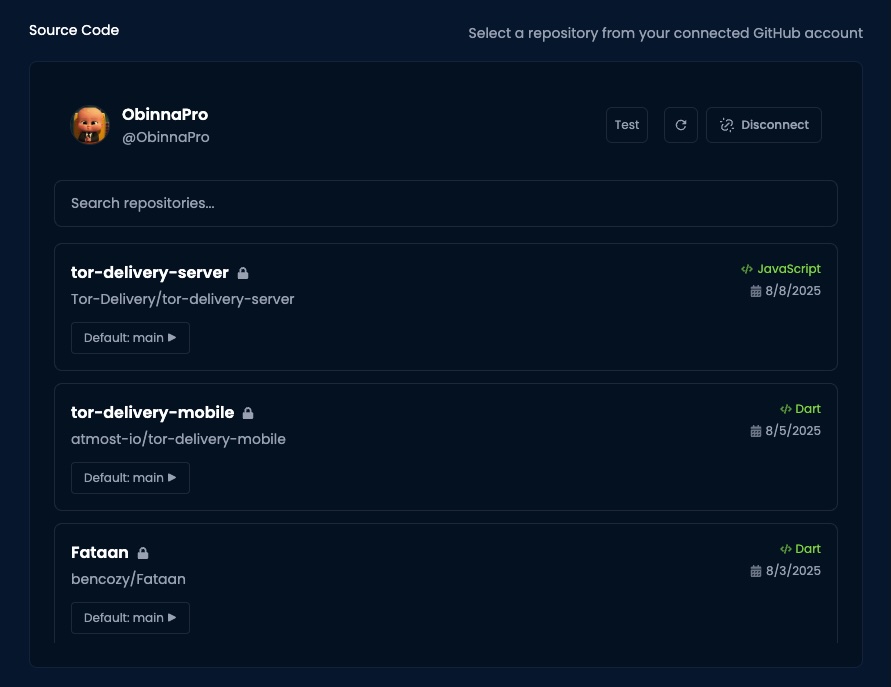Screen dimensions: 891x687
Task: Click the calendar icon next to 8/5/2025
Action: click(756, 431)
